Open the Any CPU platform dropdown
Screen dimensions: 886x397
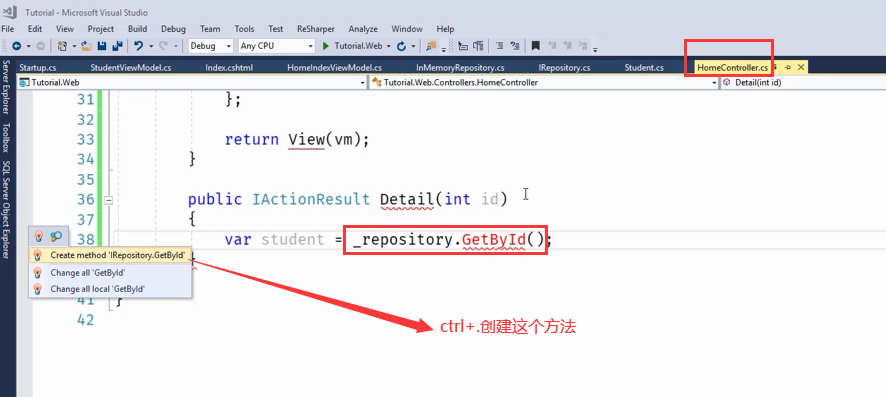point(276,46)
